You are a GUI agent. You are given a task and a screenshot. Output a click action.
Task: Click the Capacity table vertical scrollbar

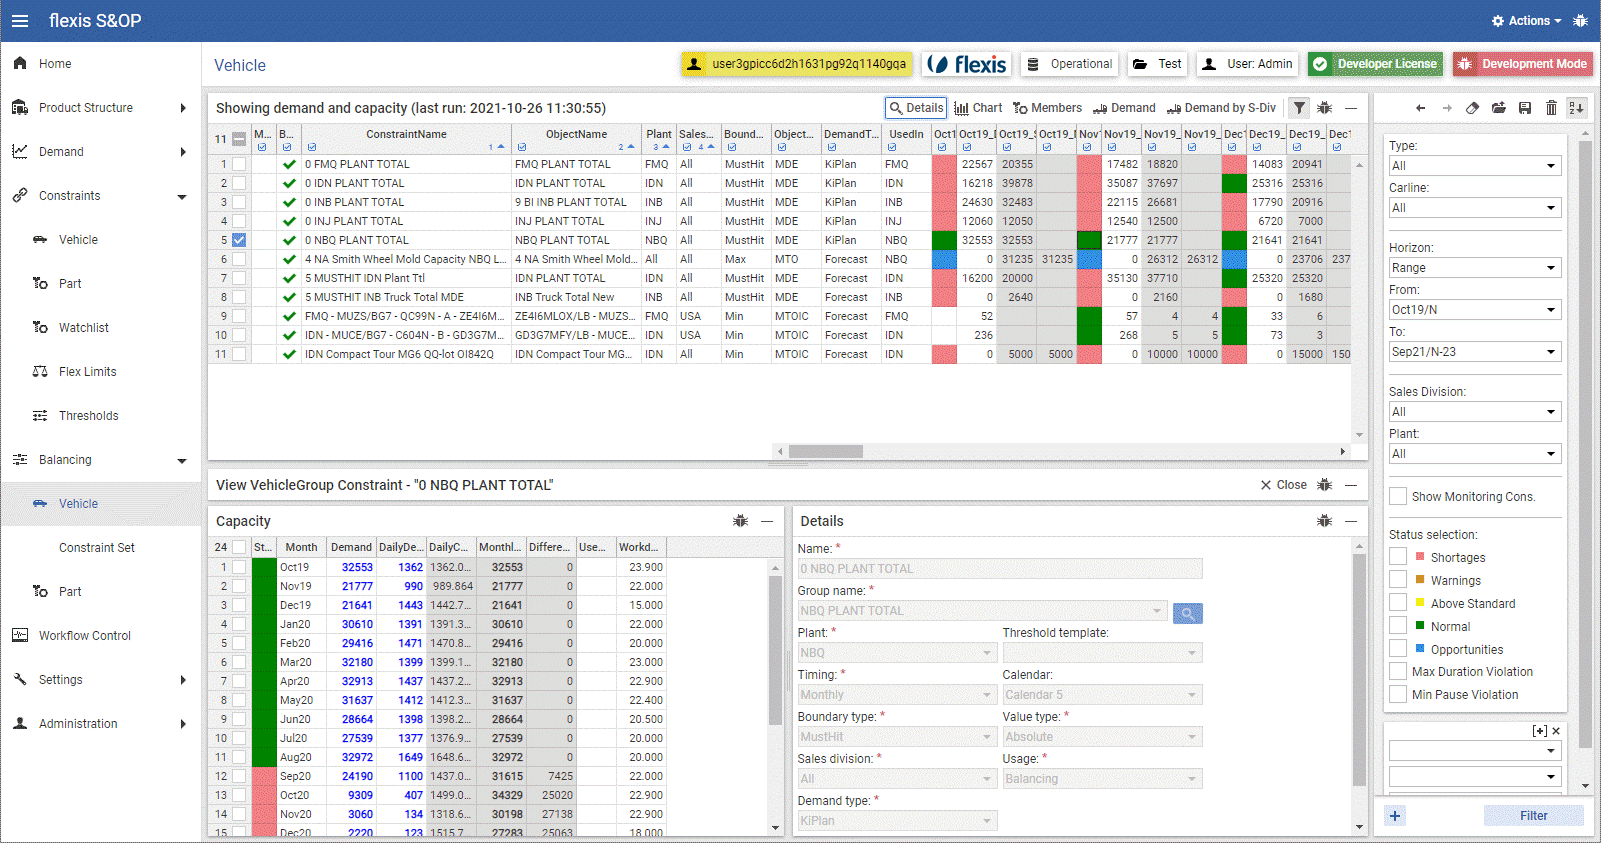(x=775, y=650)
